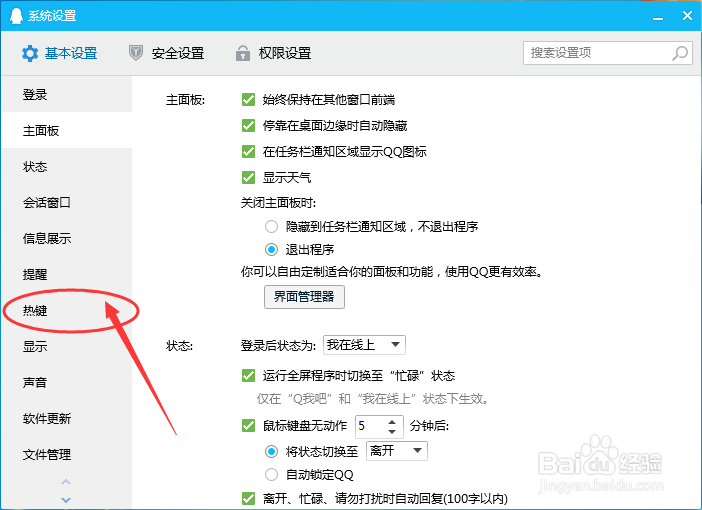Image resolution: width=702 pixels, height=510 pixels.
Task: Uncheck 停靠在桌面边缘时自动隐藏
Action: 248,125
